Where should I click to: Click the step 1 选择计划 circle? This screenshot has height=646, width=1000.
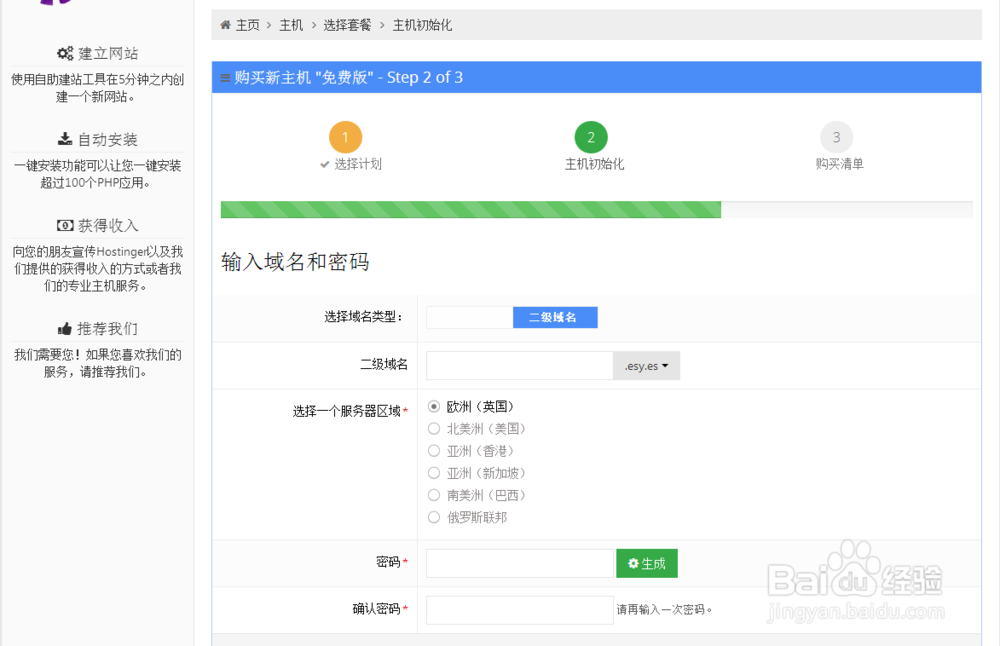346,136
